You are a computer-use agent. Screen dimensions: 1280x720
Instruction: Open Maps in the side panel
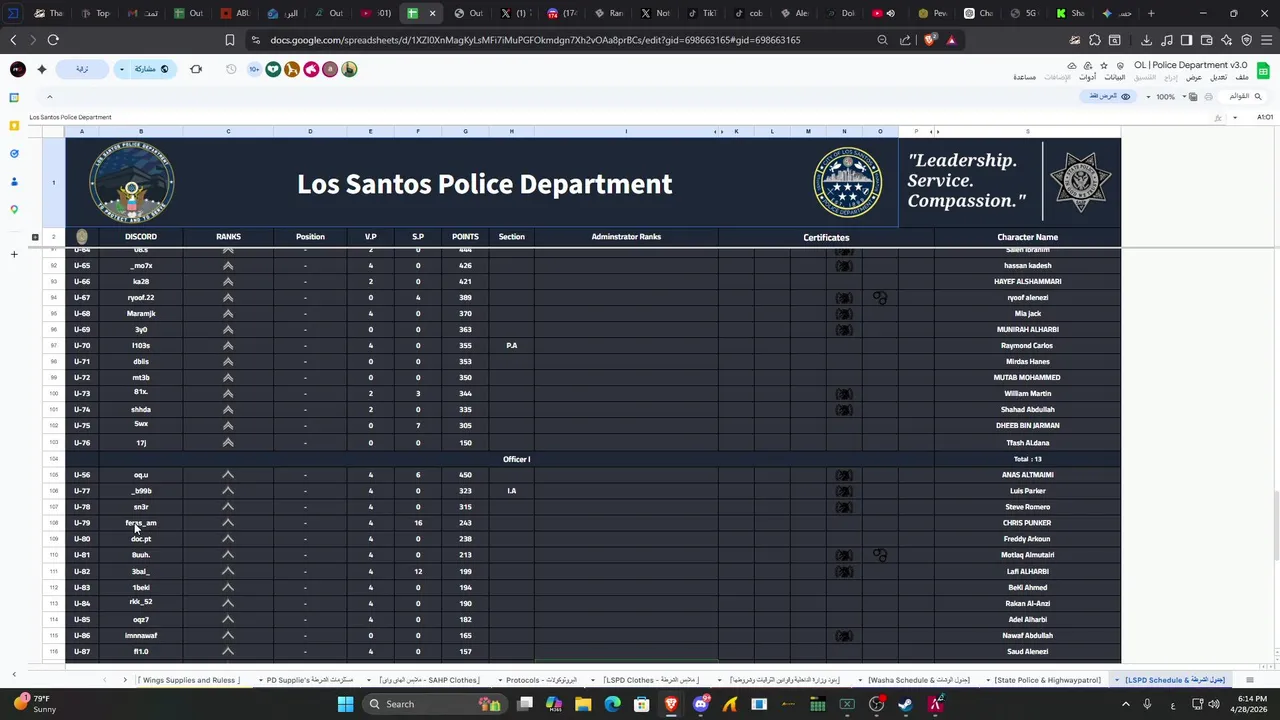coord(14,210)
